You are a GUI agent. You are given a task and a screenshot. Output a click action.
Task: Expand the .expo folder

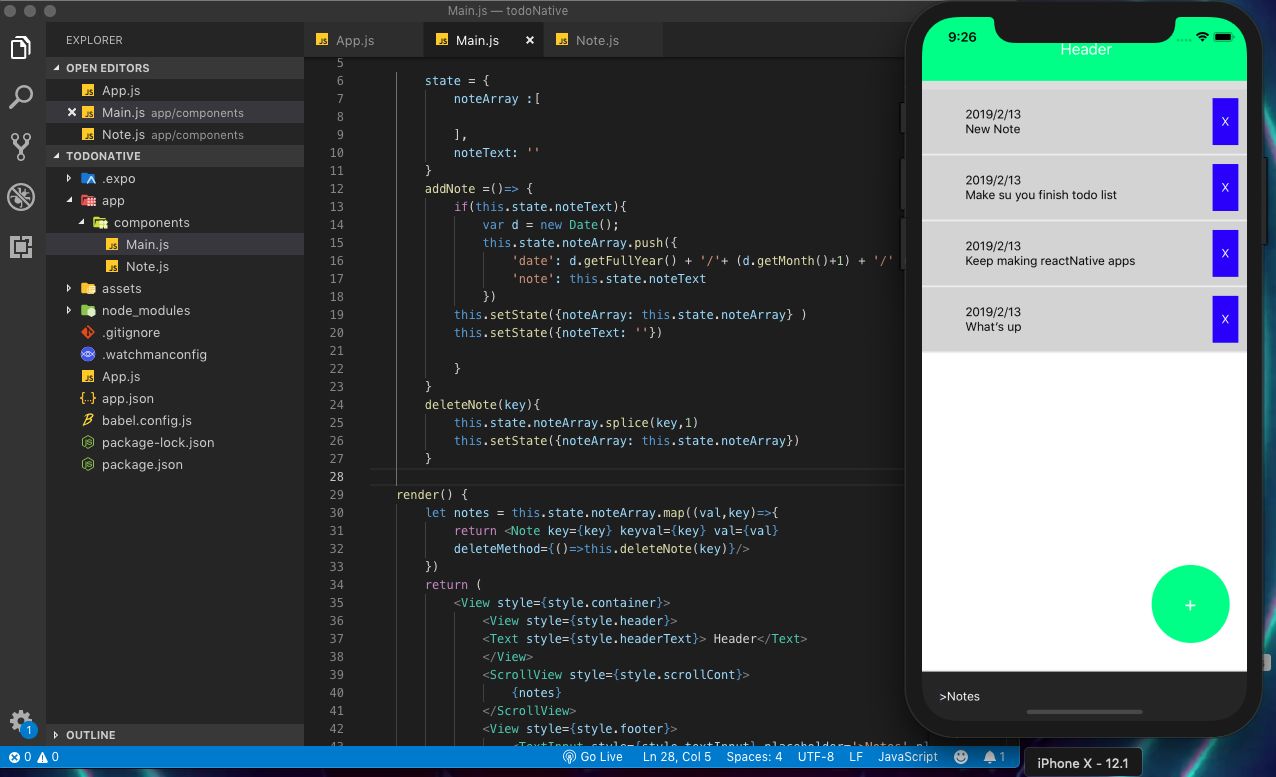118,179
